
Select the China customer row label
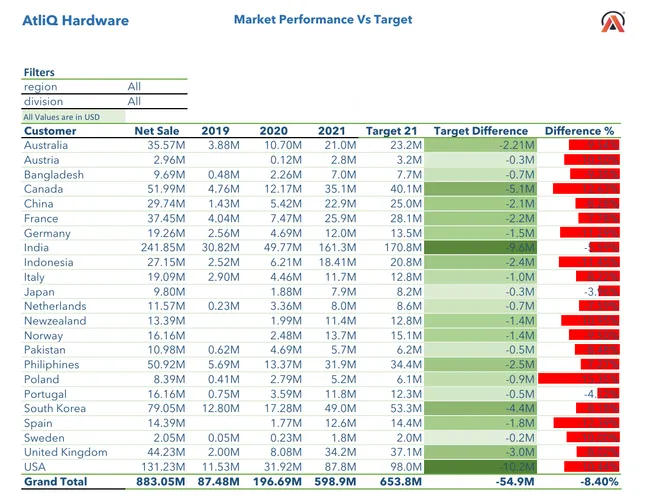[39, 204]
